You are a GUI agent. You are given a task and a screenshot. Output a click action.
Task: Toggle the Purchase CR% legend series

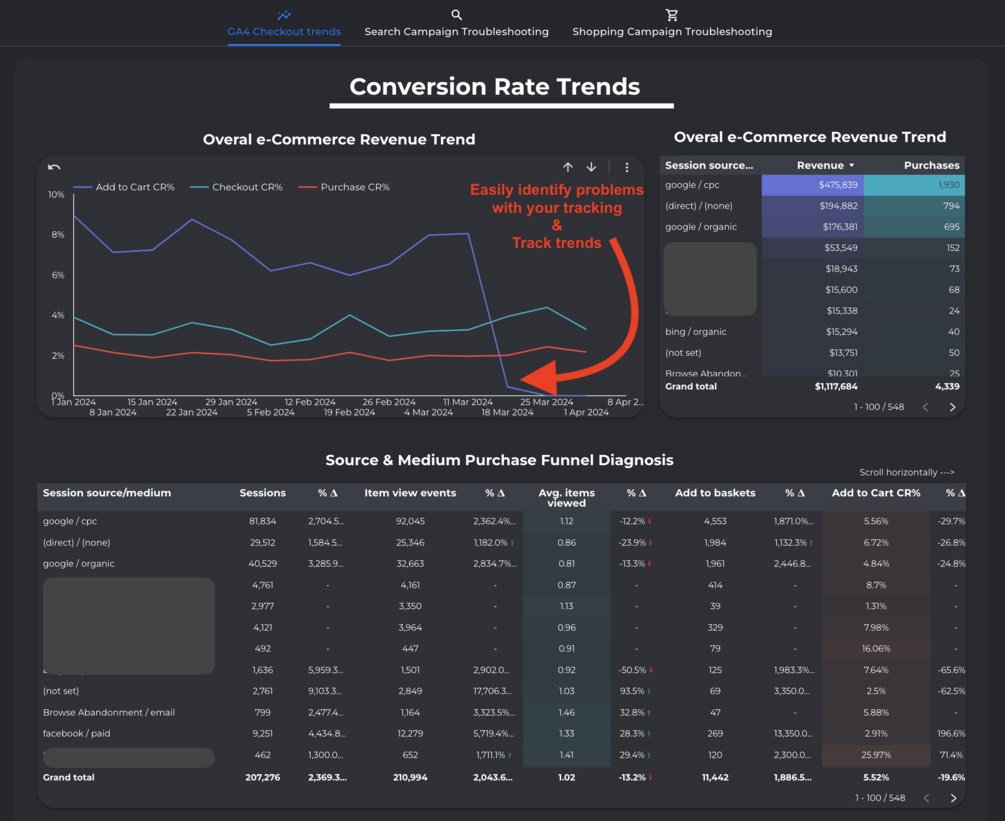[344, 187]
